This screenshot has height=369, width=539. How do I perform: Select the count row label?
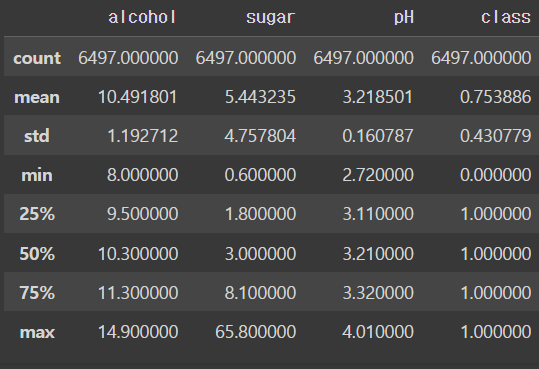37,58
